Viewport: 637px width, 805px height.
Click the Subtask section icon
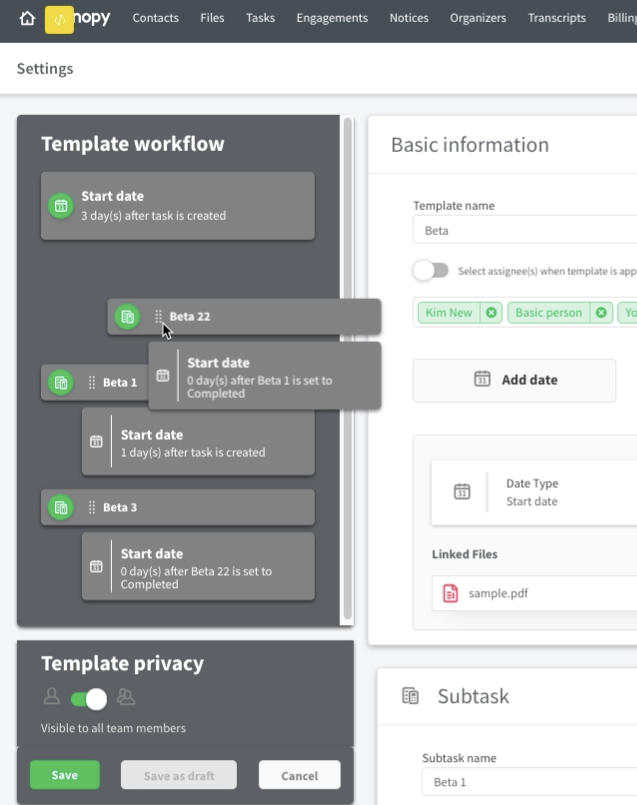(410, 696)
